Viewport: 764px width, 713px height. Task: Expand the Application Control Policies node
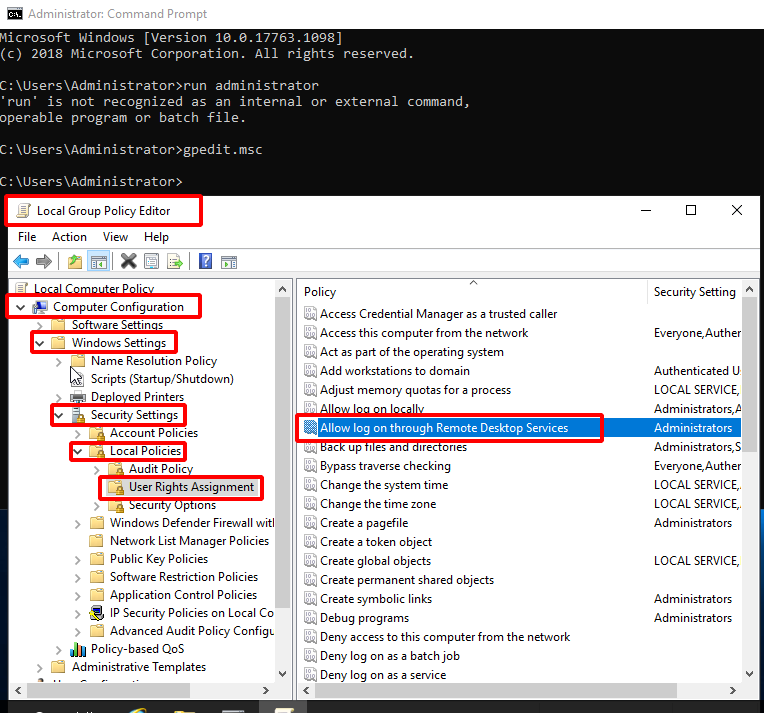click(77, 596)
